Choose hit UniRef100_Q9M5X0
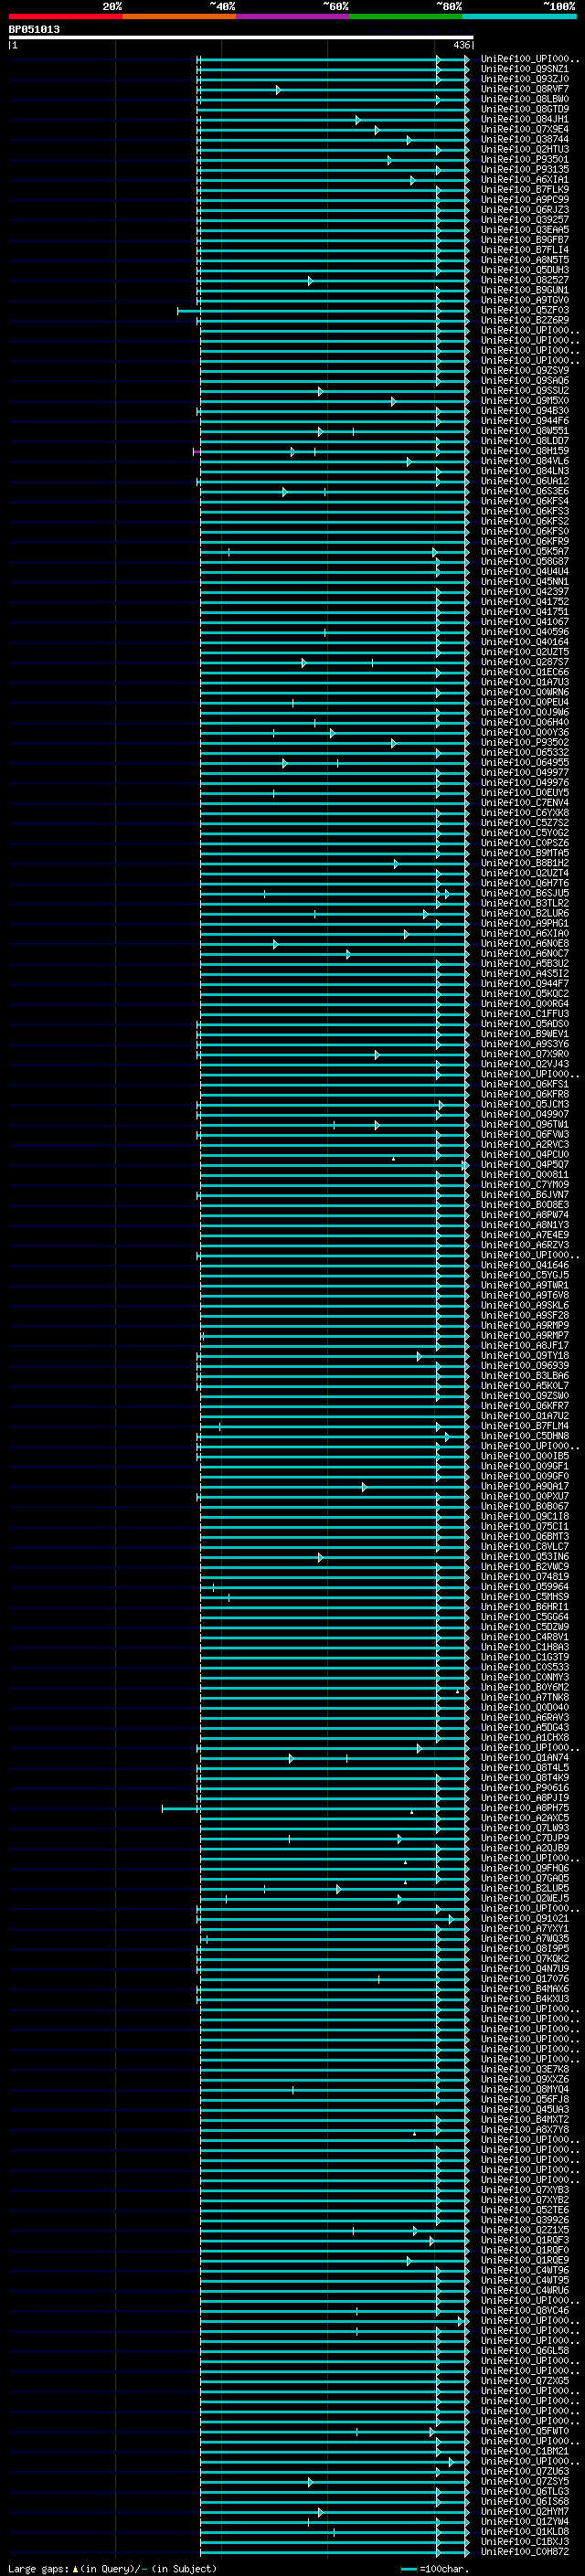The height and width of the screenshot is (2576, 585). click(524, 401)
